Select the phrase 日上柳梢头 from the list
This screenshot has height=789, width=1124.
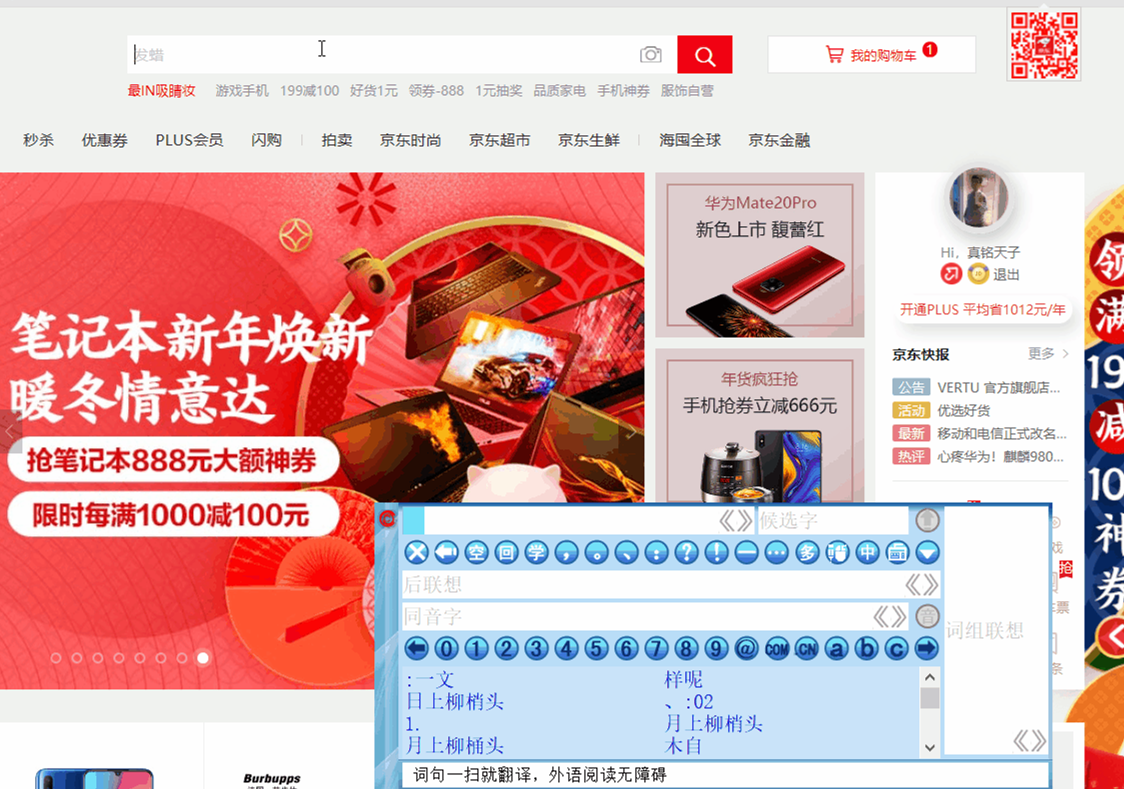tap(455, 702)
